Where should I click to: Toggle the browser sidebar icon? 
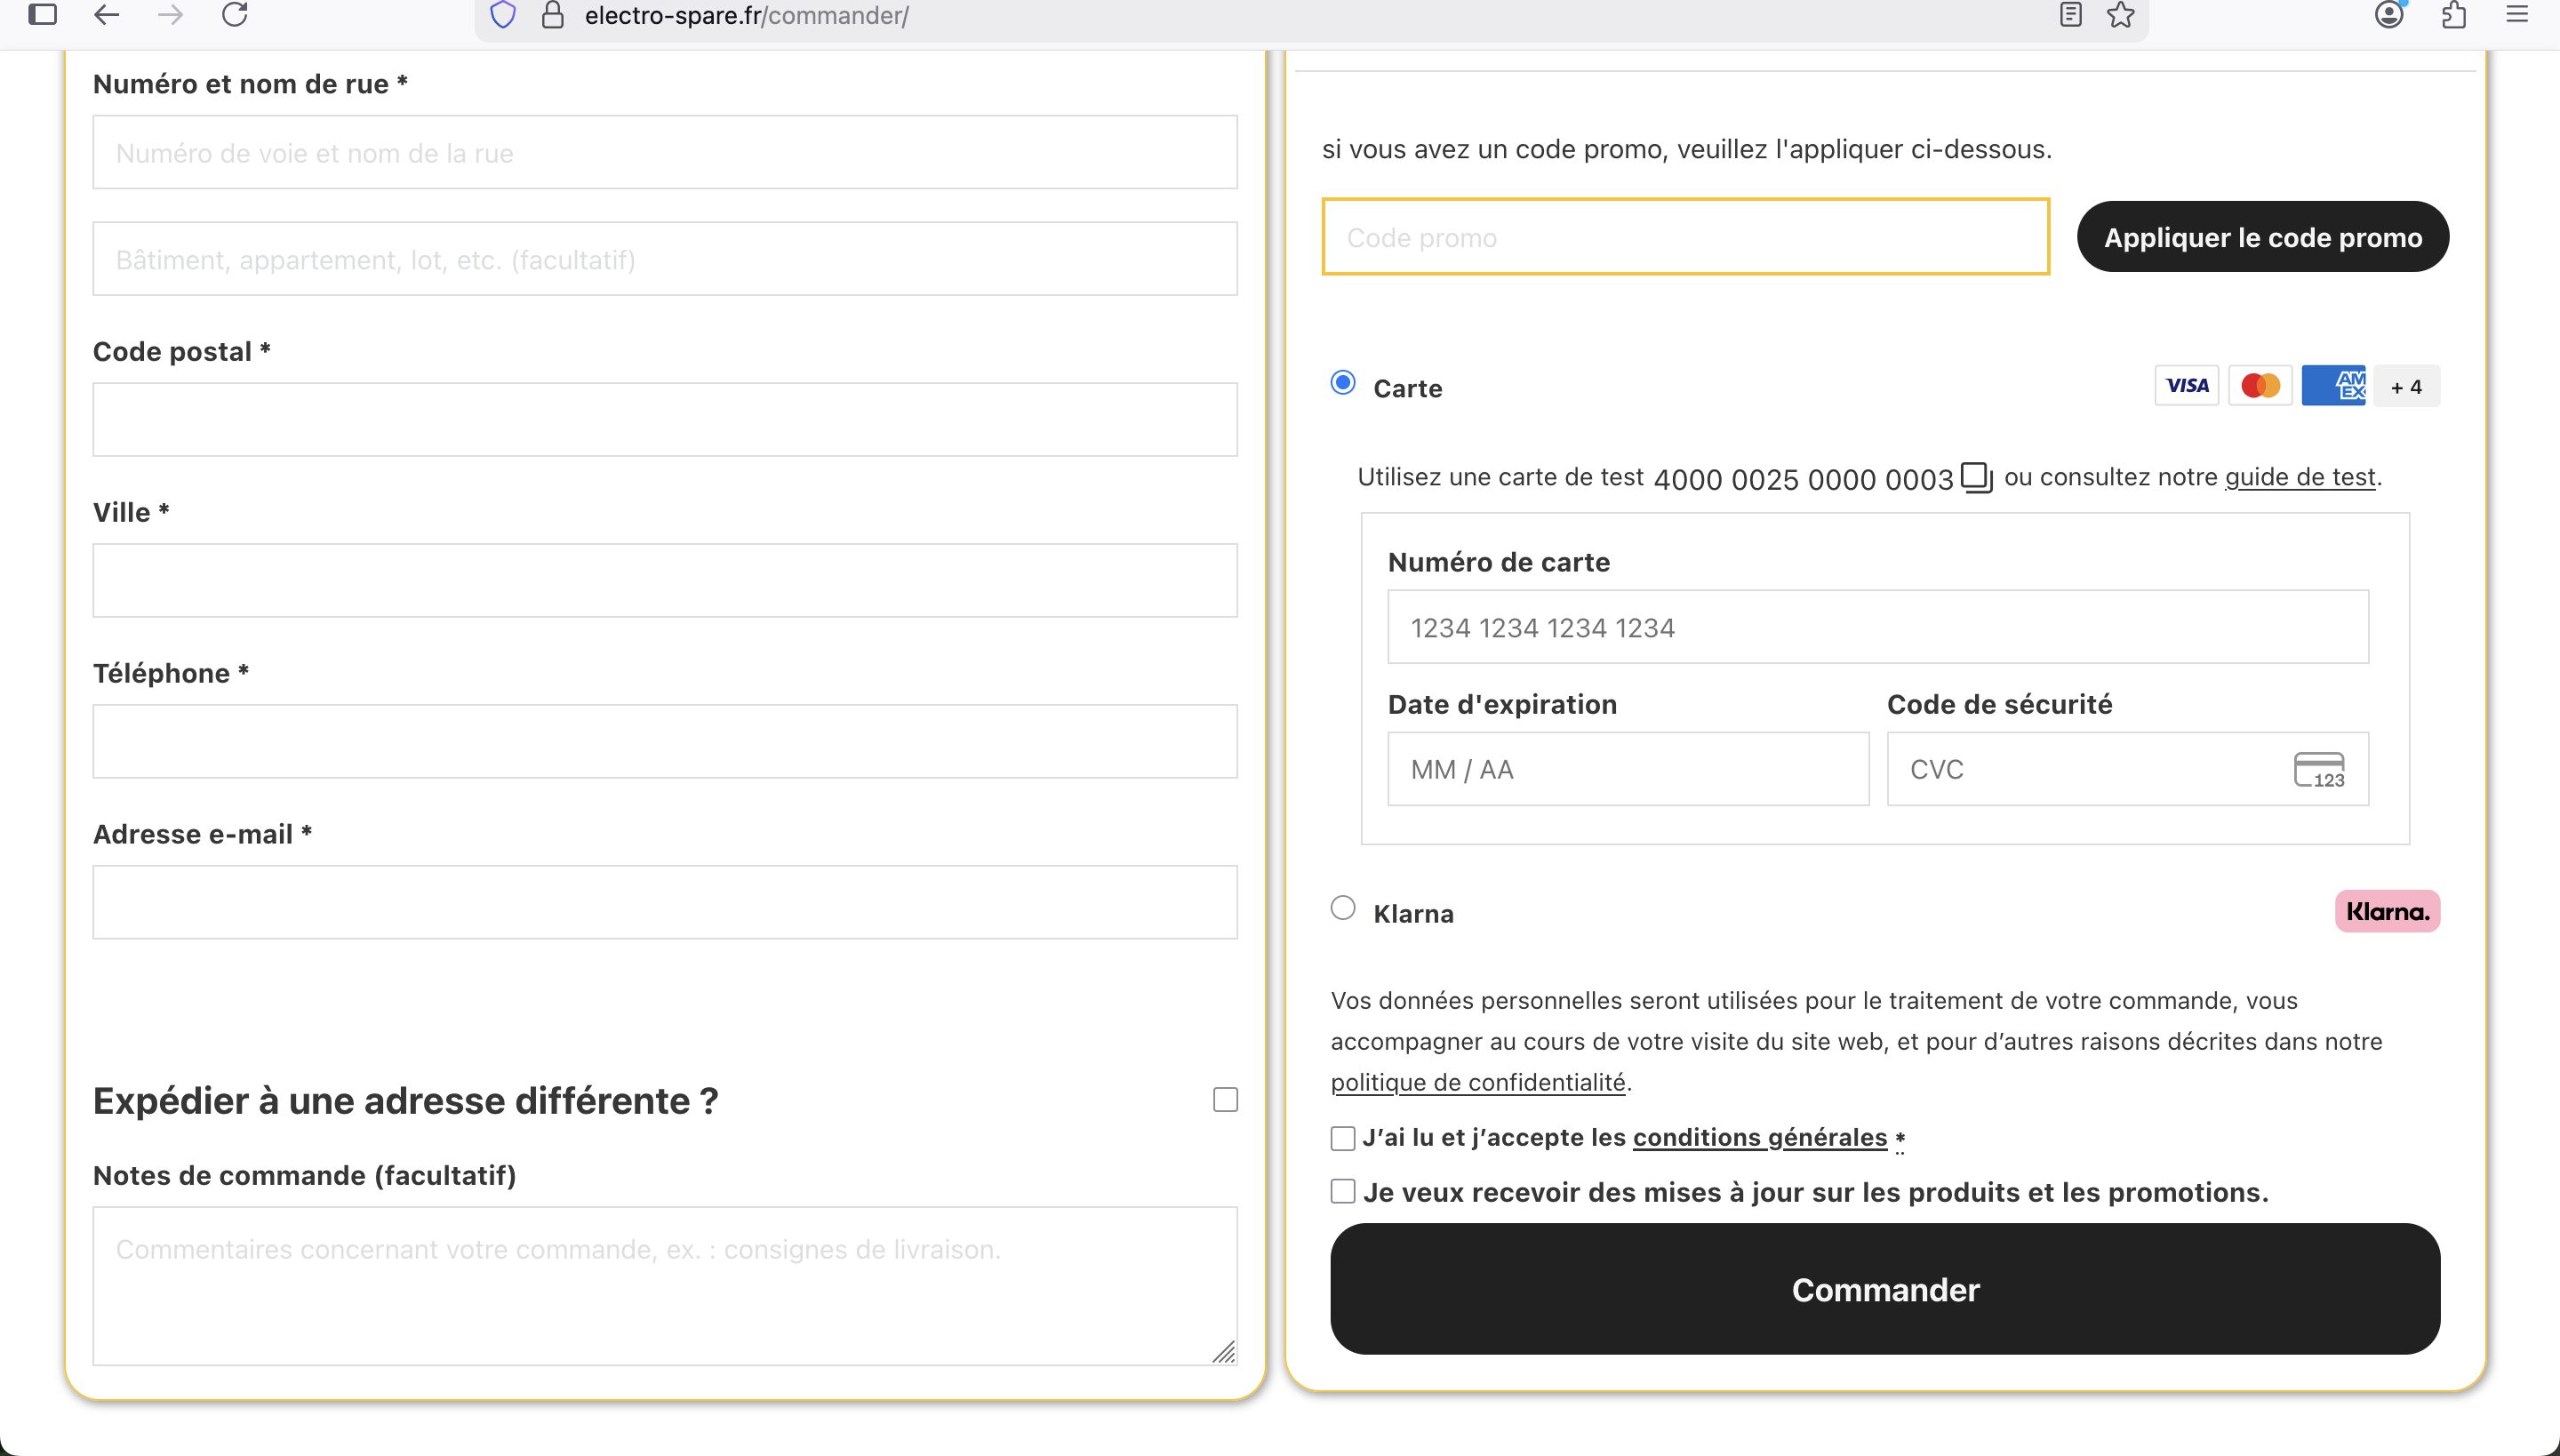click(x=42, y=15)
